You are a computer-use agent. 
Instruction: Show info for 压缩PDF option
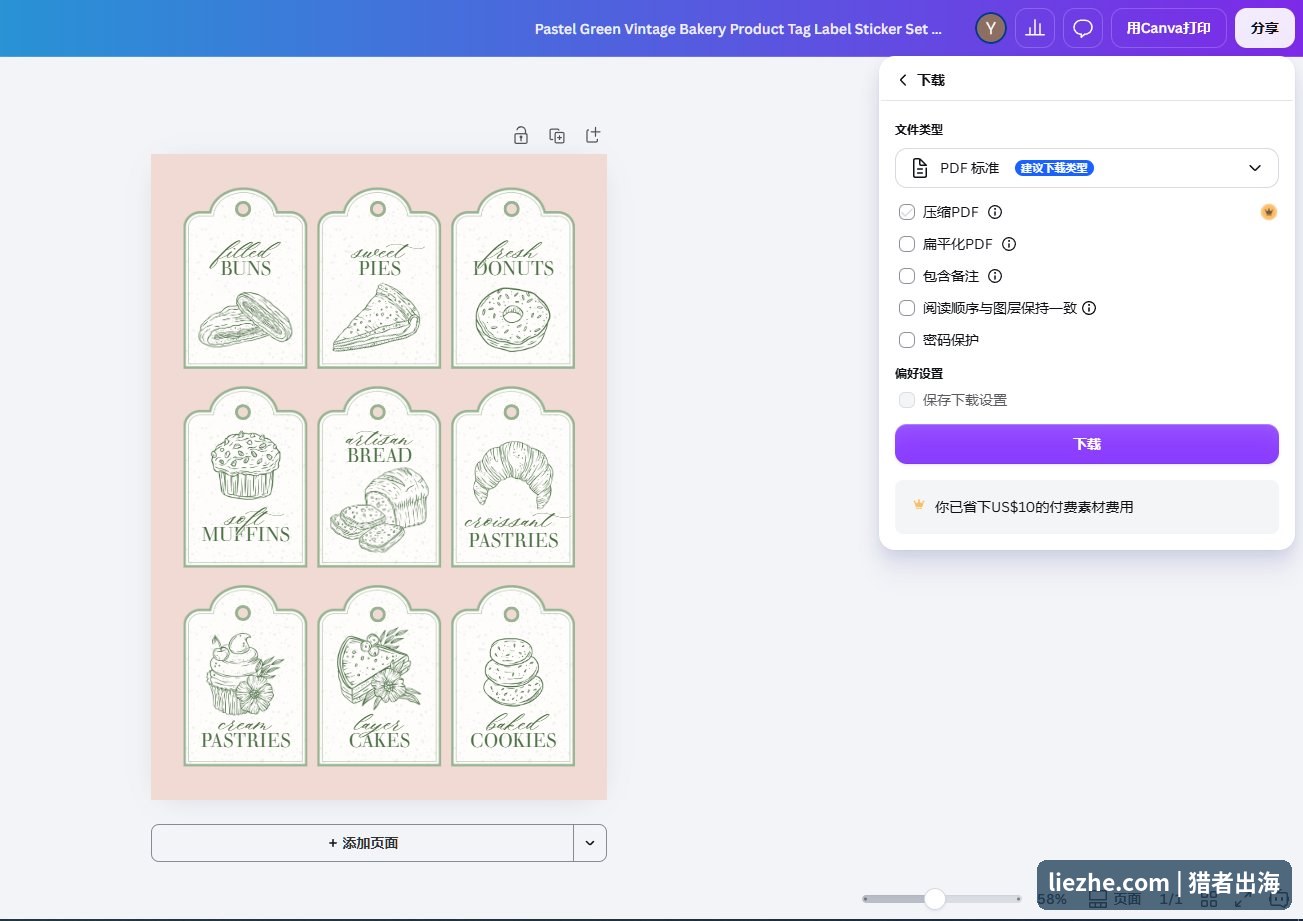click(995, 212)
